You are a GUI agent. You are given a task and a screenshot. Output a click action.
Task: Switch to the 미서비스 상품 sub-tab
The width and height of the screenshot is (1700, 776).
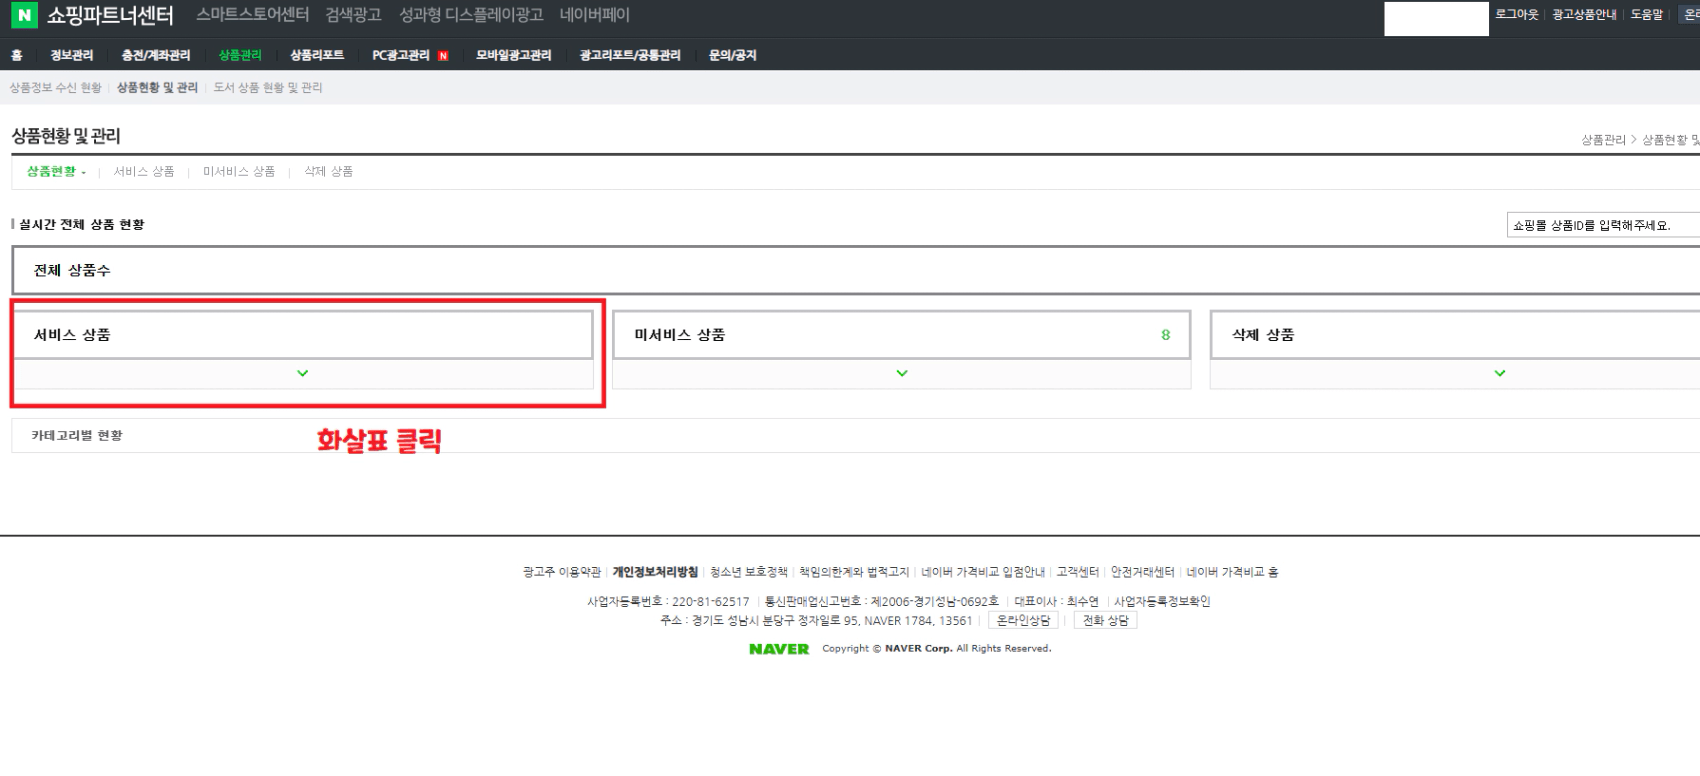[x=239, y=171]
